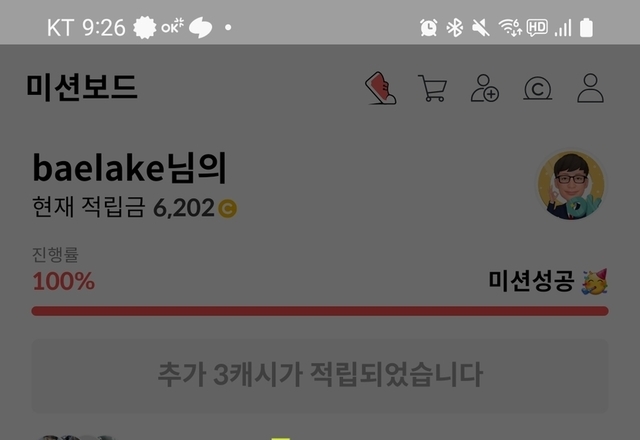
Task: Tap the profile avatar picture
Action: click(571, 186)
